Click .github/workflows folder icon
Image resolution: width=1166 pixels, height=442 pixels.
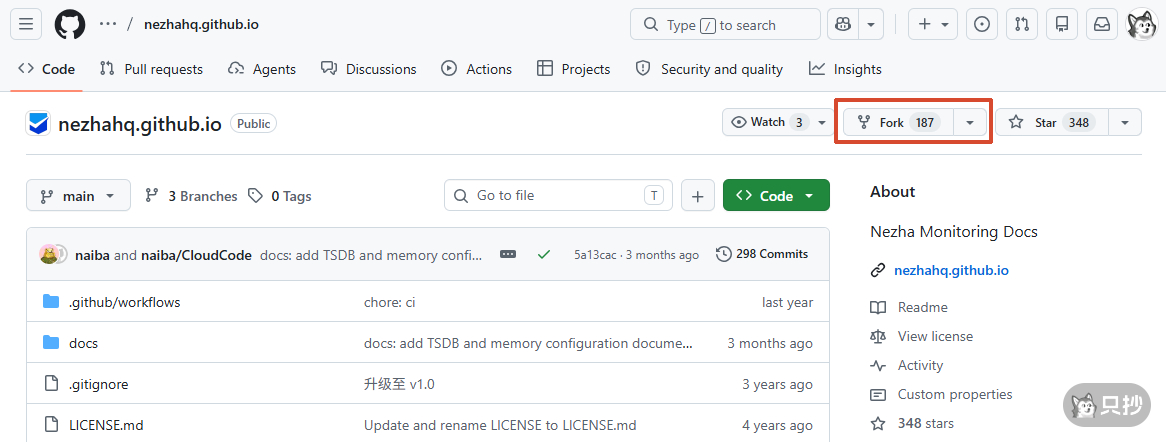pyautogui.click(x=51, y=301)
